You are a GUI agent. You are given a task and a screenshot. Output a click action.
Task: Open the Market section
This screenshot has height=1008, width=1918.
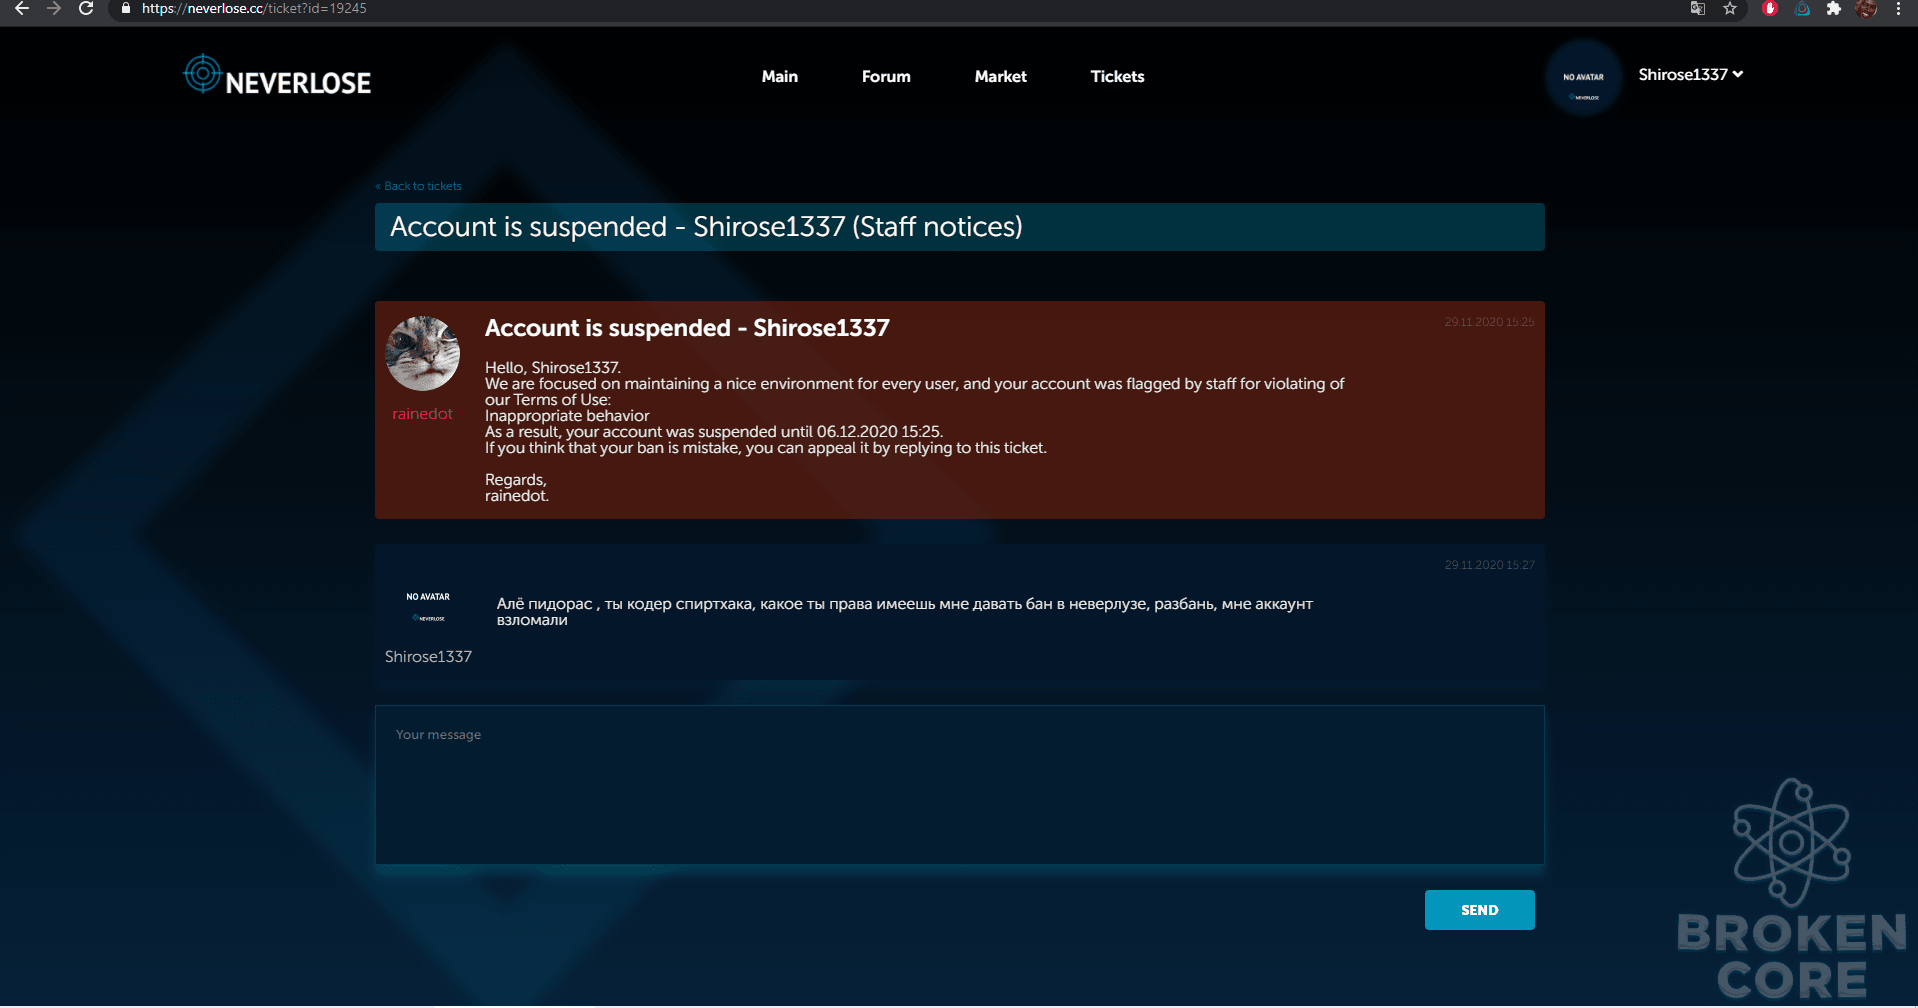point(1001,76)
